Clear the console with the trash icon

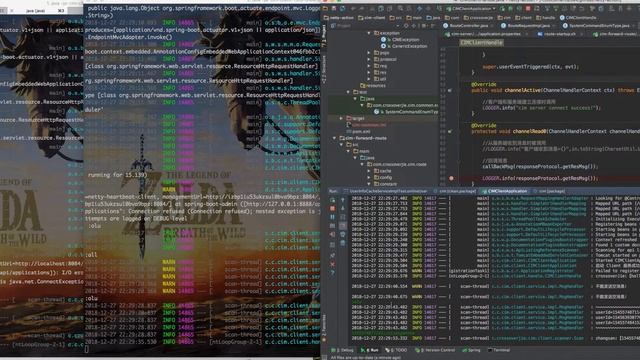pyautogui.click(x=342, y=243)
